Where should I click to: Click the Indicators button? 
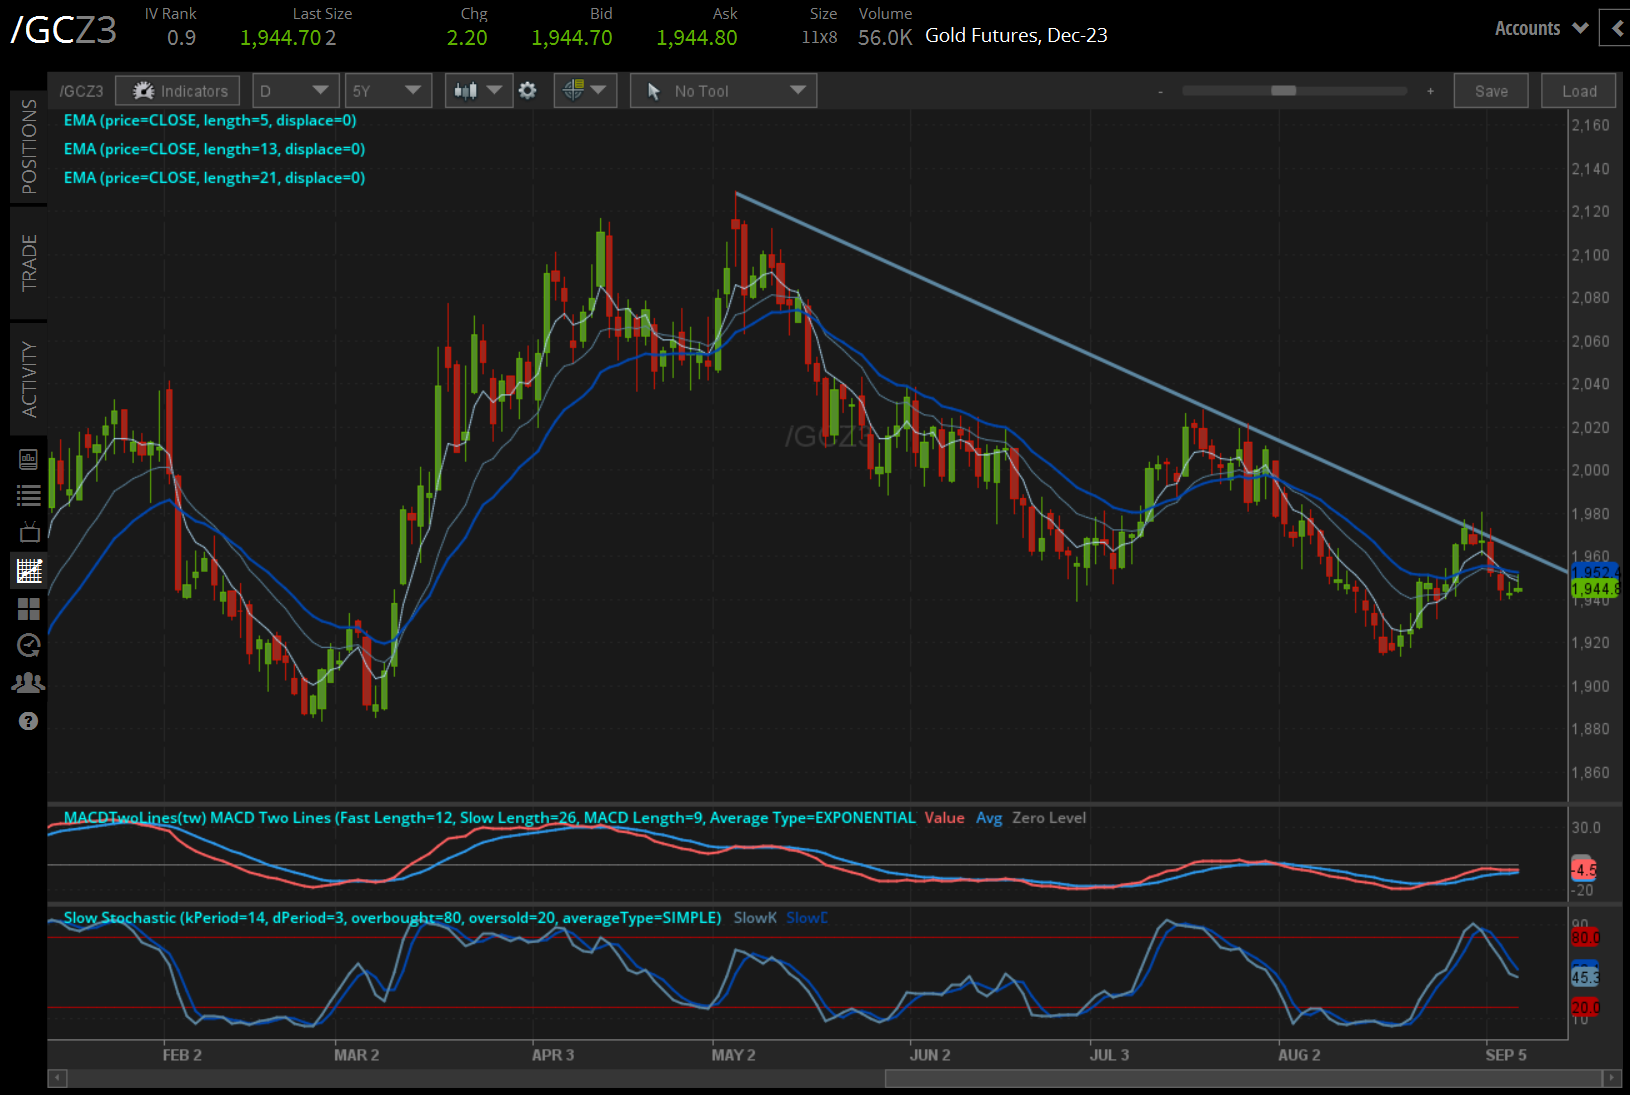point(178,91)
